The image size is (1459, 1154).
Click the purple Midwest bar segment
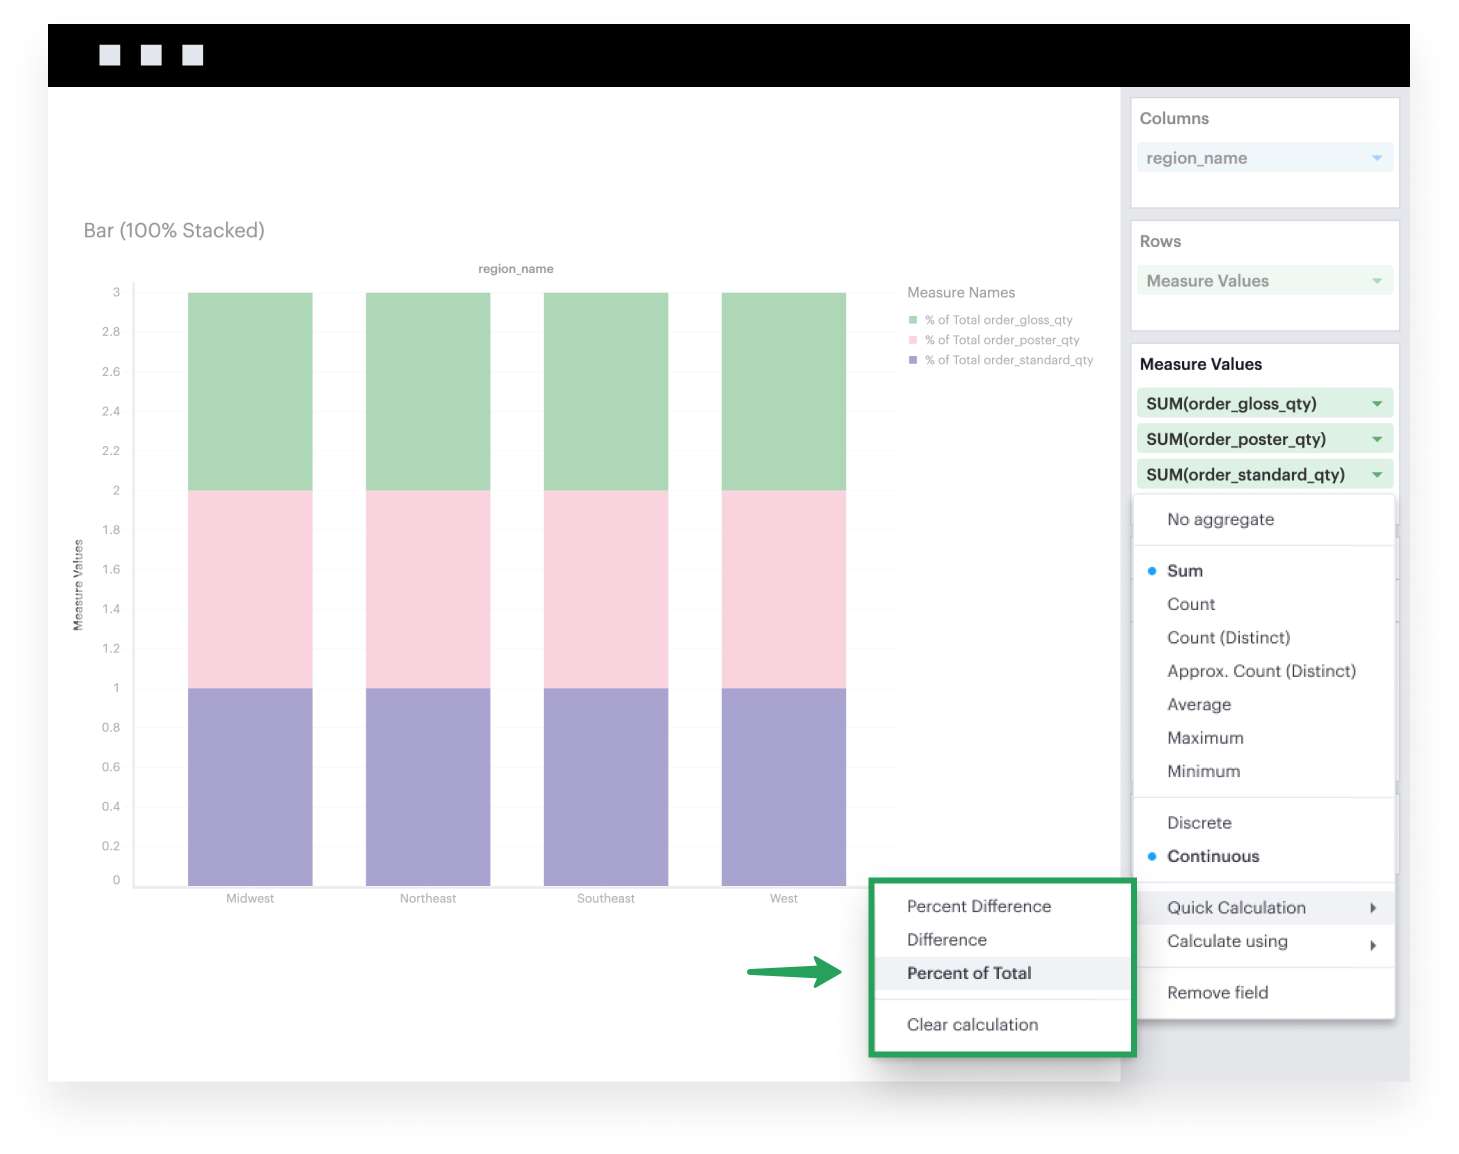pos(250,786)
